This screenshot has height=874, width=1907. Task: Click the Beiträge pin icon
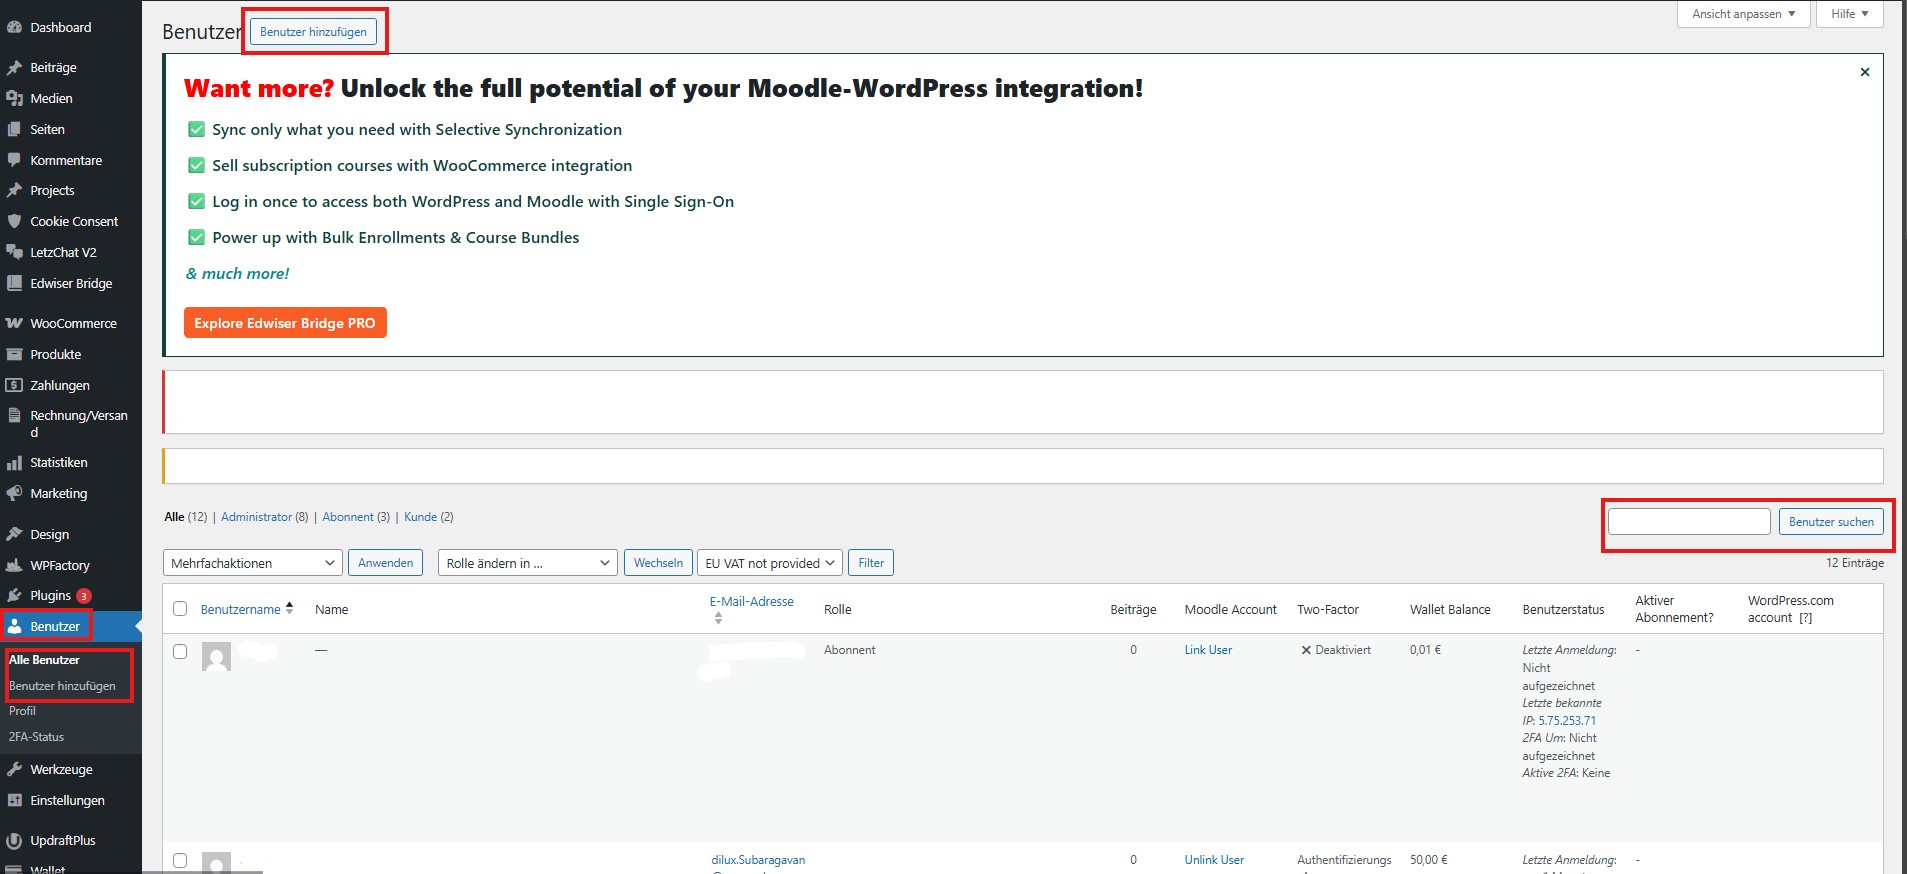14,68
